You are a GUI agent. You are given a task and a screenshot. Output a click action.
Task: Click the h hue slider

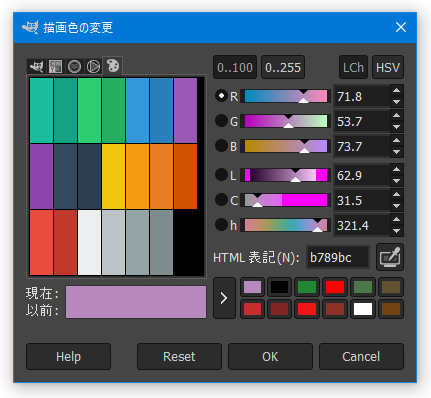(x=286, y=225)
